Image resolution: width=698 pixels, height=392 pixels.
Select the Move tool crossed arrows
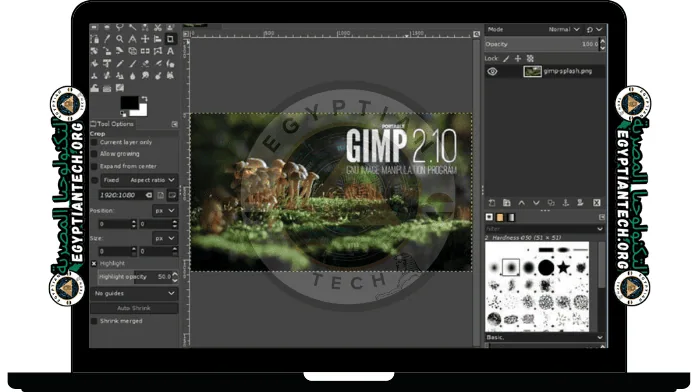coord(145,39)
